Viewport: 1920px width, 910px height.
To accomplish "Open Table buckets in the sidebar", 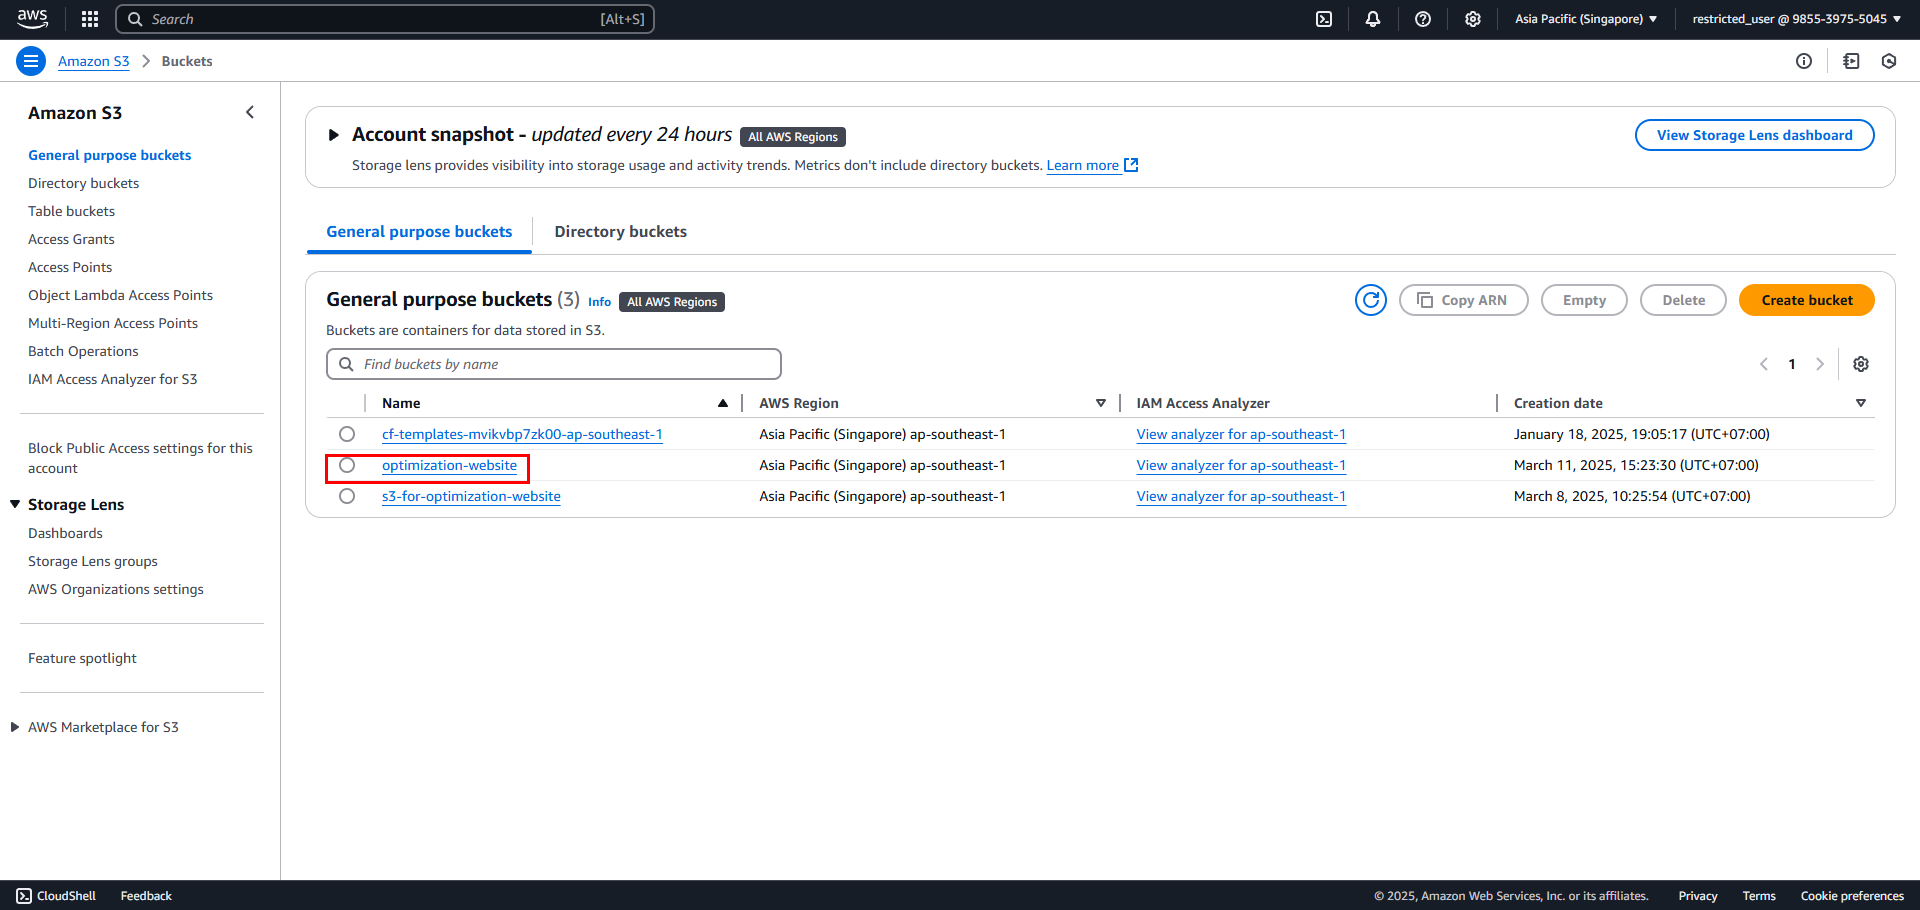I will click(71, 211).
